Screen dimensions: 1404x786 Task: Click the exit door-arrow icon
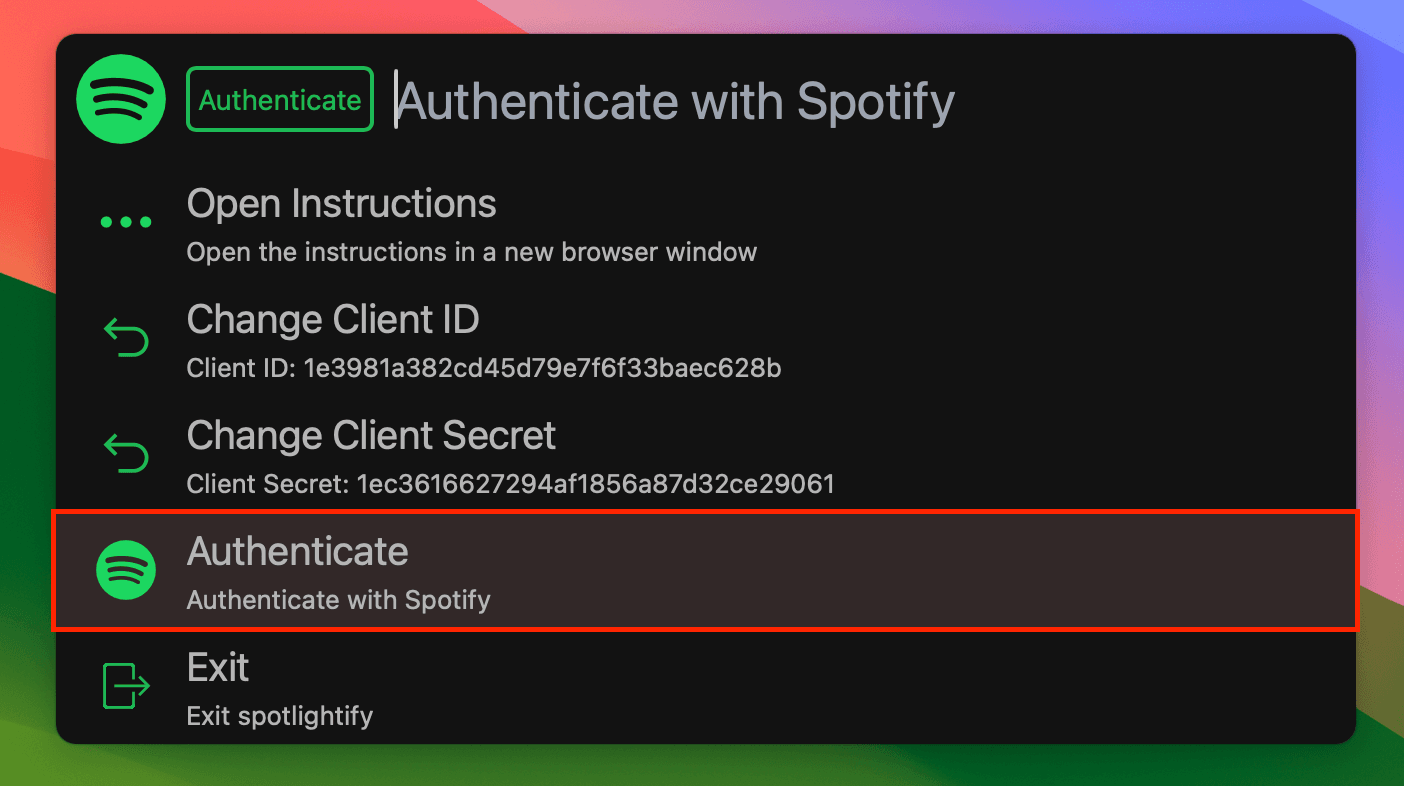tap(126, 686)
